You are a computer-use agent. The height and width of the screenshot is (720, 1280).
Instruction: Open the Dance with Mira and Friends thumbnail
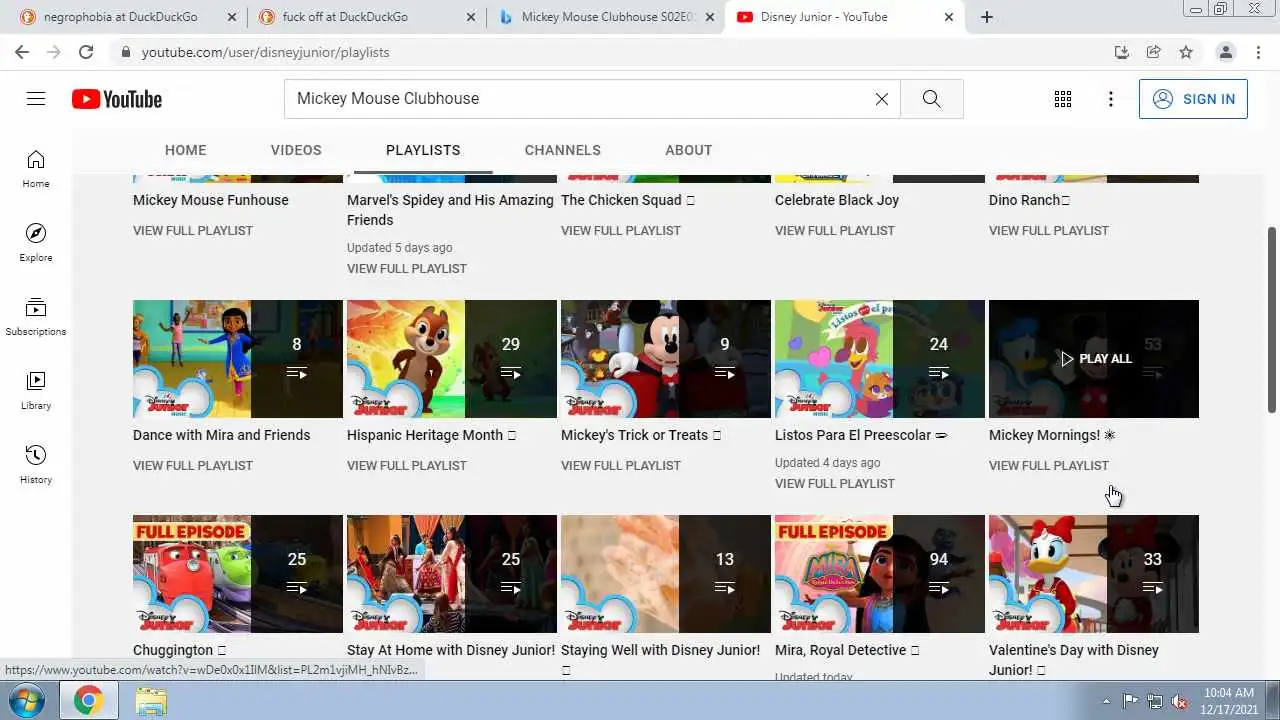[238, 359]
